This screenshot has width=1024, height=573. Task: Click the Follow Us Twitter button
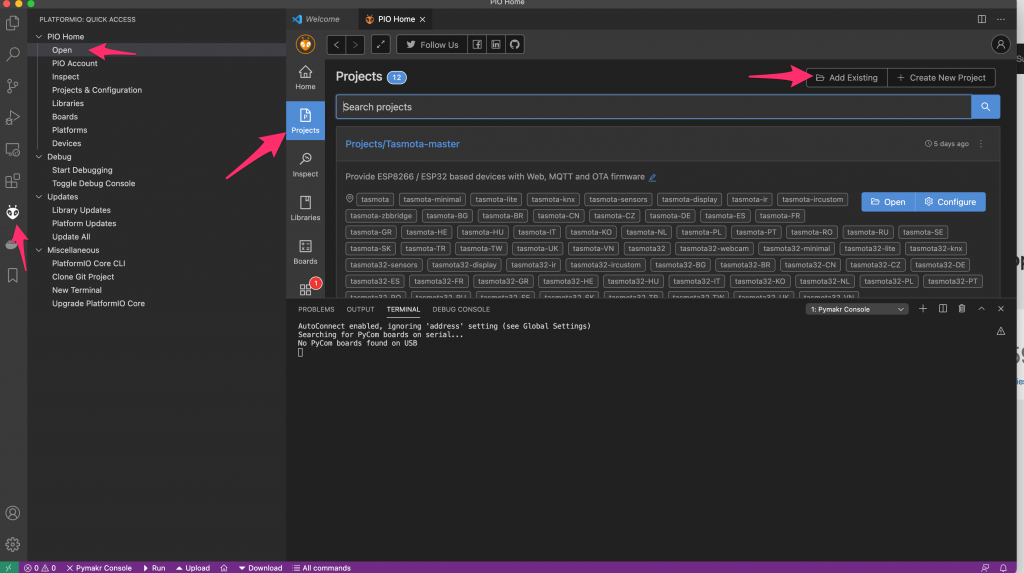point(432,44)
